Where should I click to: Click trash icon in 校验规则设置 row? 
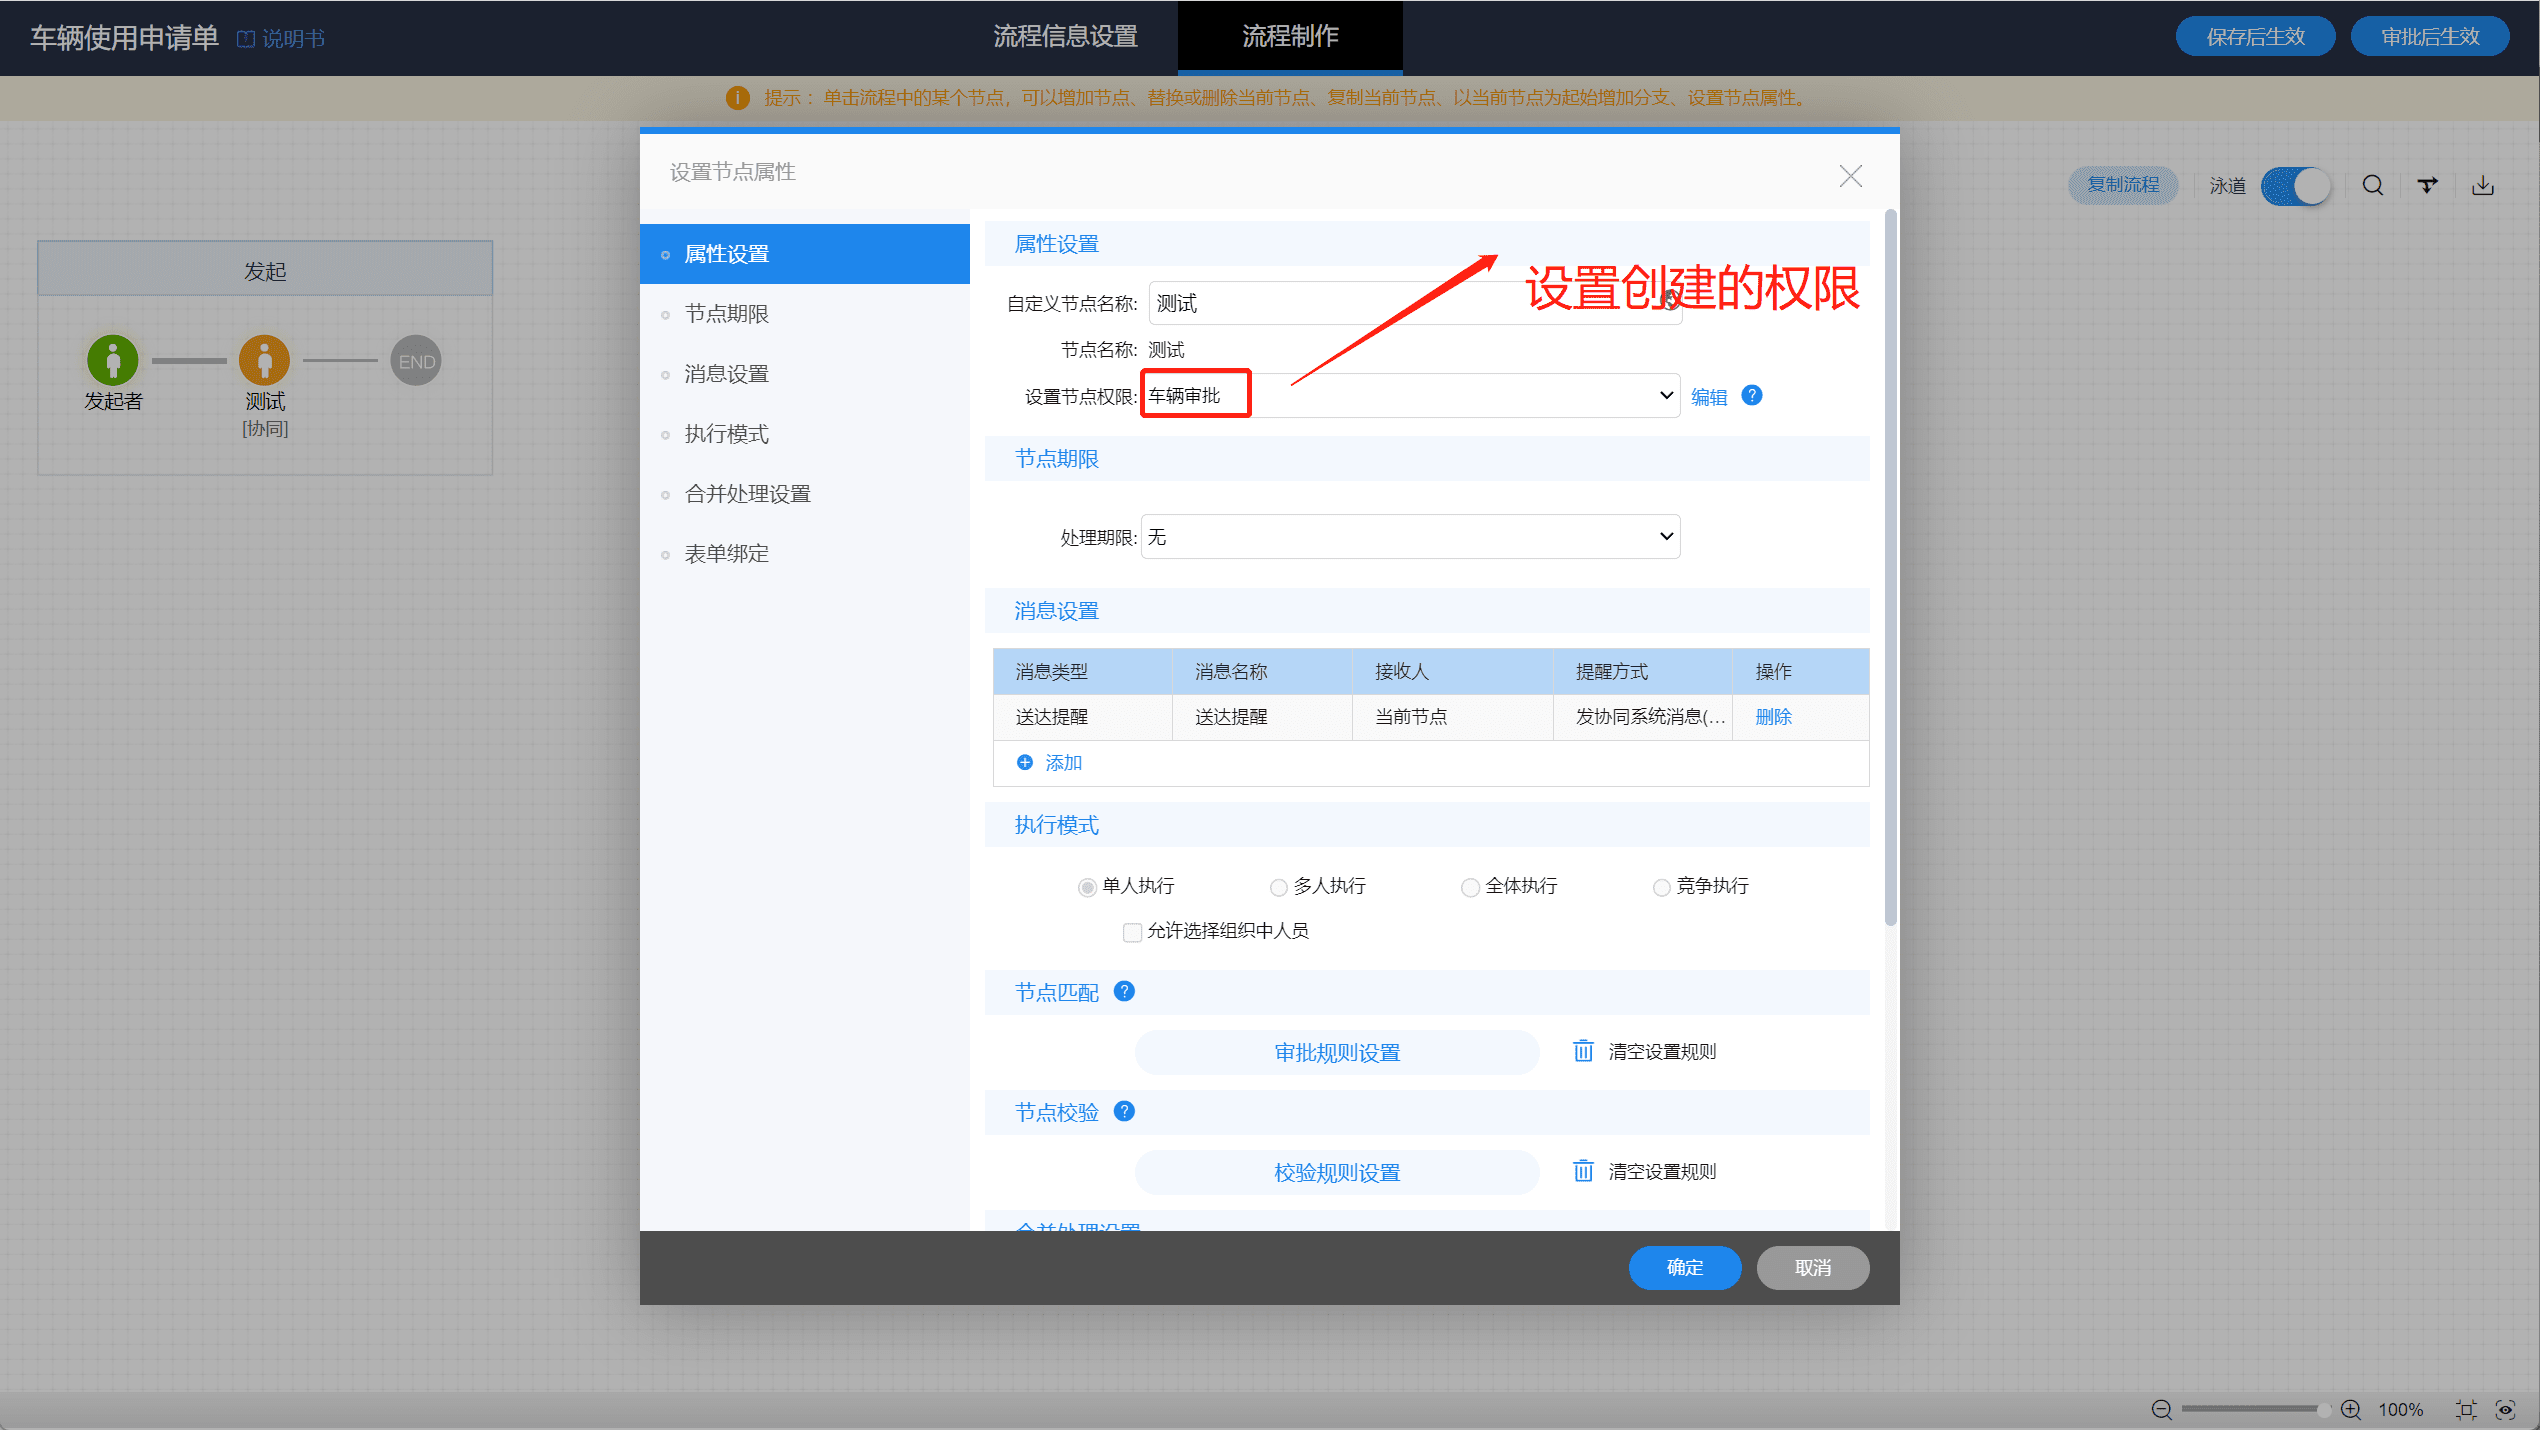(x=1584, y=1171)
